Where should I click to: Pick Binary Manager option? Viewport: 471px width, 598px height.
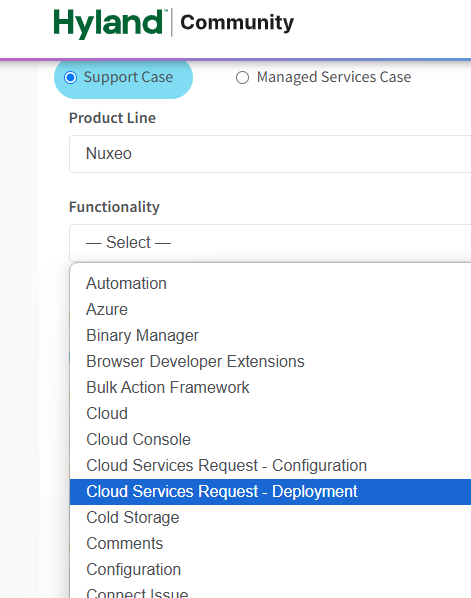point(270,335)
